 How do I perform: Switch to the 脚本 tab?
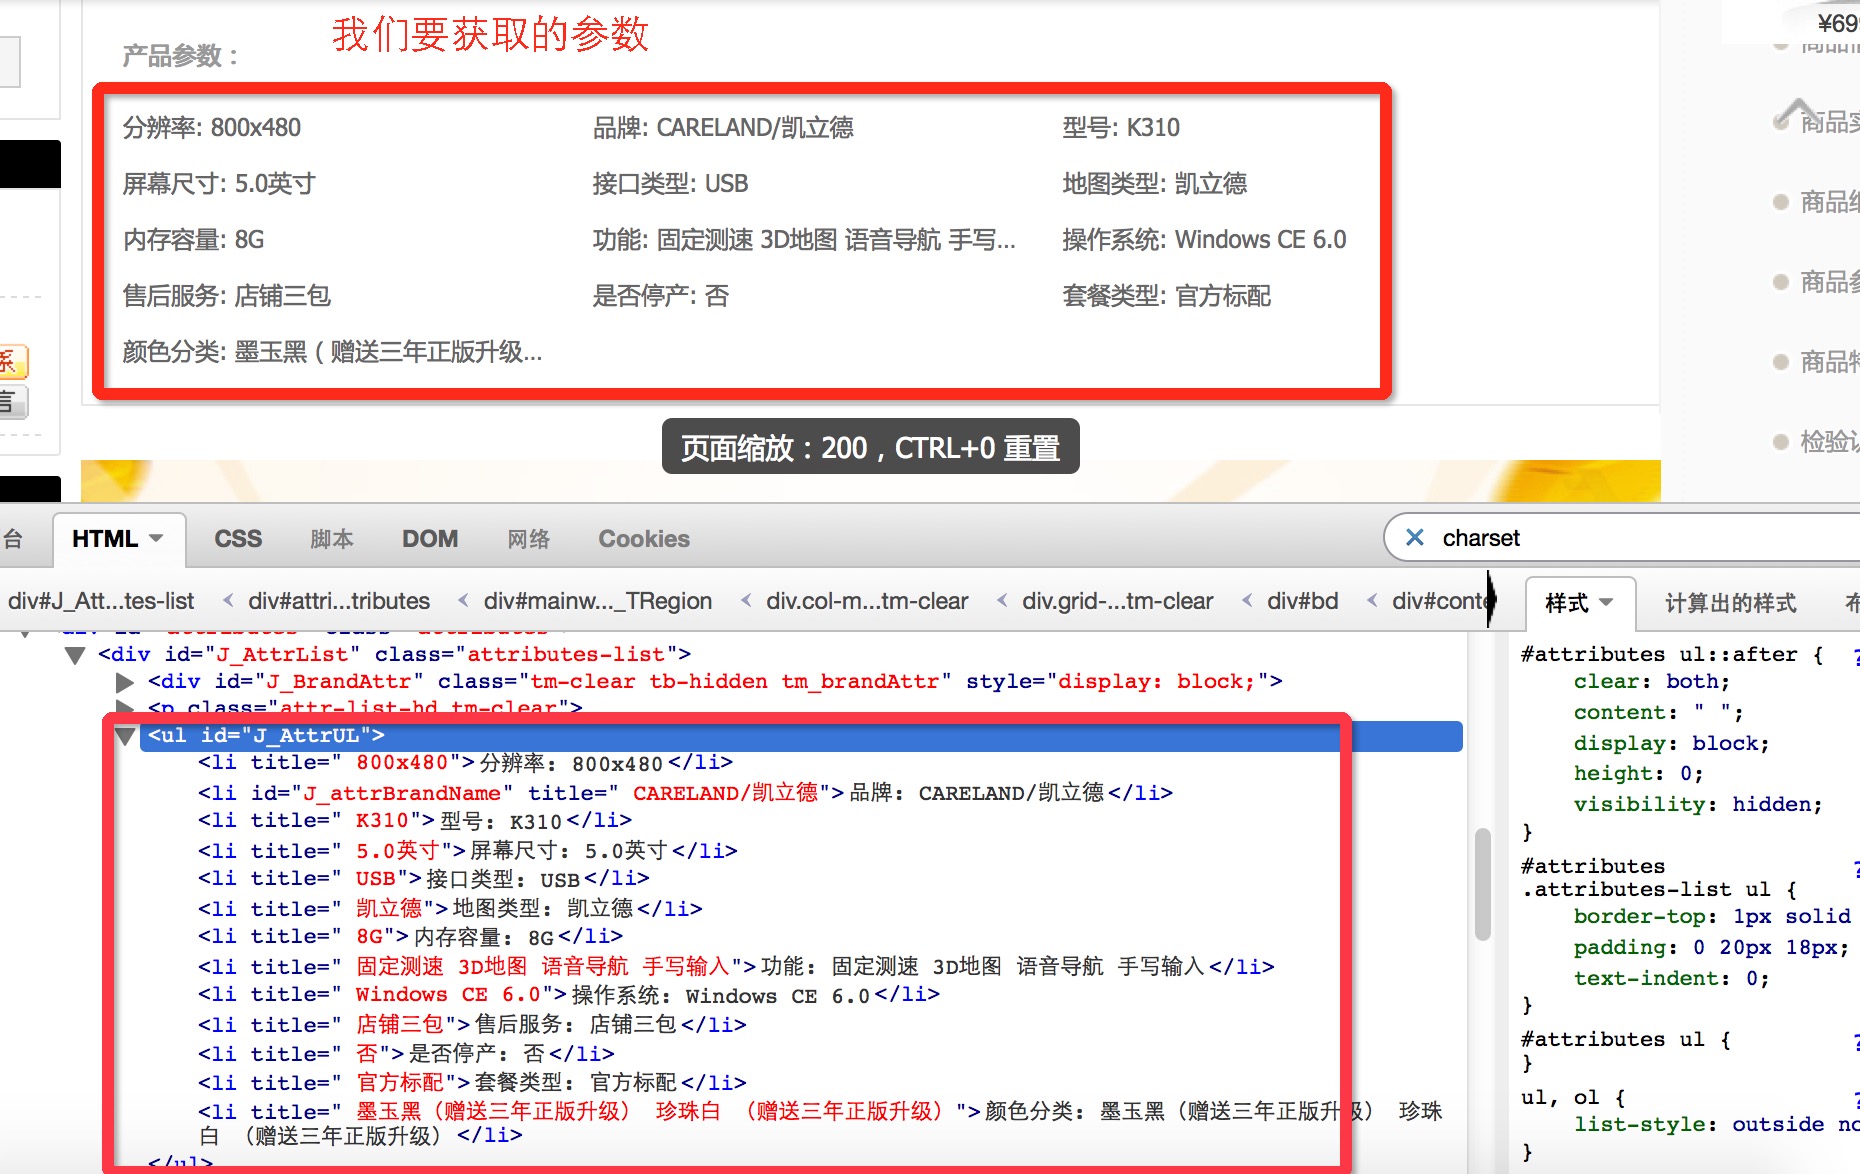tap(332, 539)
